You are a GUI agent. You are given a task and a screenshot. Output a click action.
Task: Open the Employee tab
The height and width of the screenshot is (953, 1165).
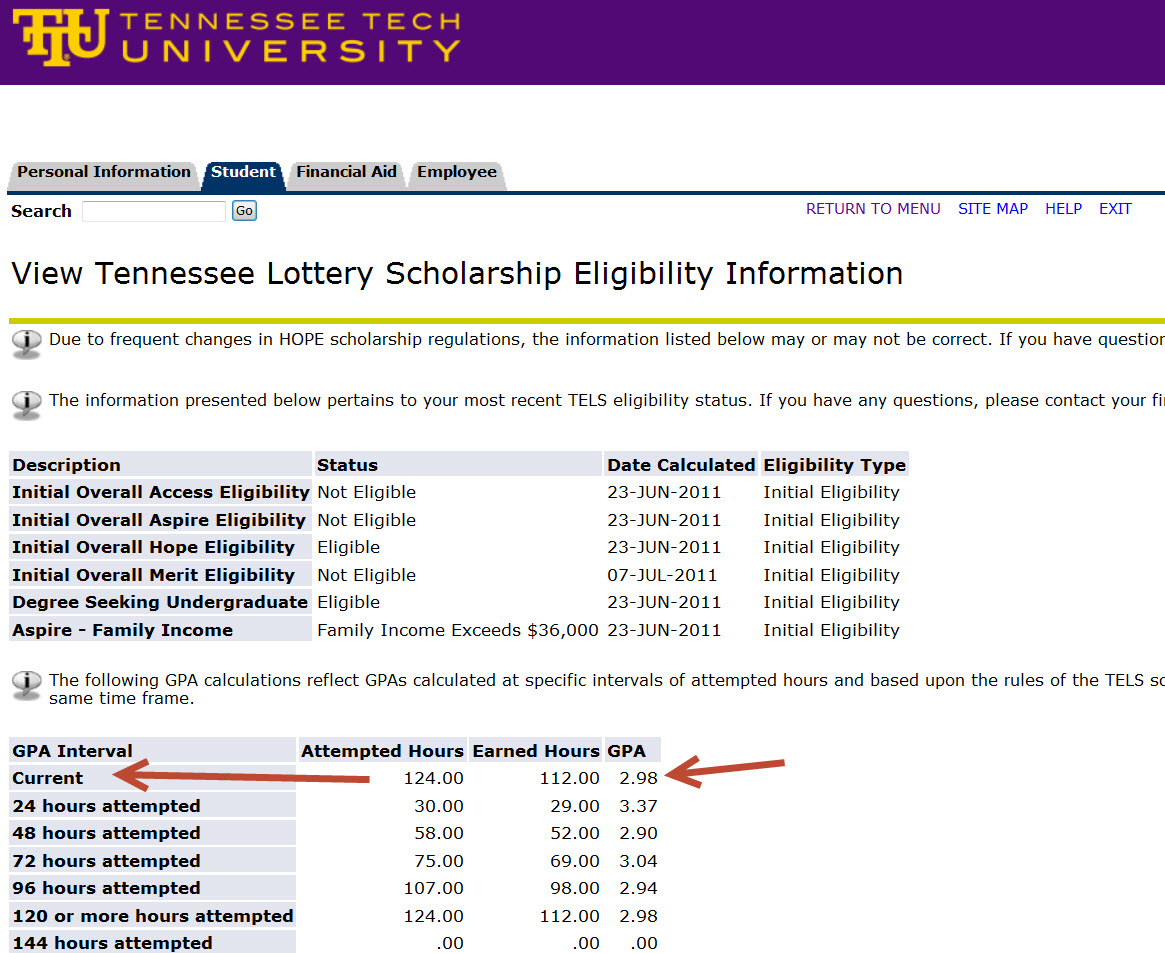(x=456, y=172)
